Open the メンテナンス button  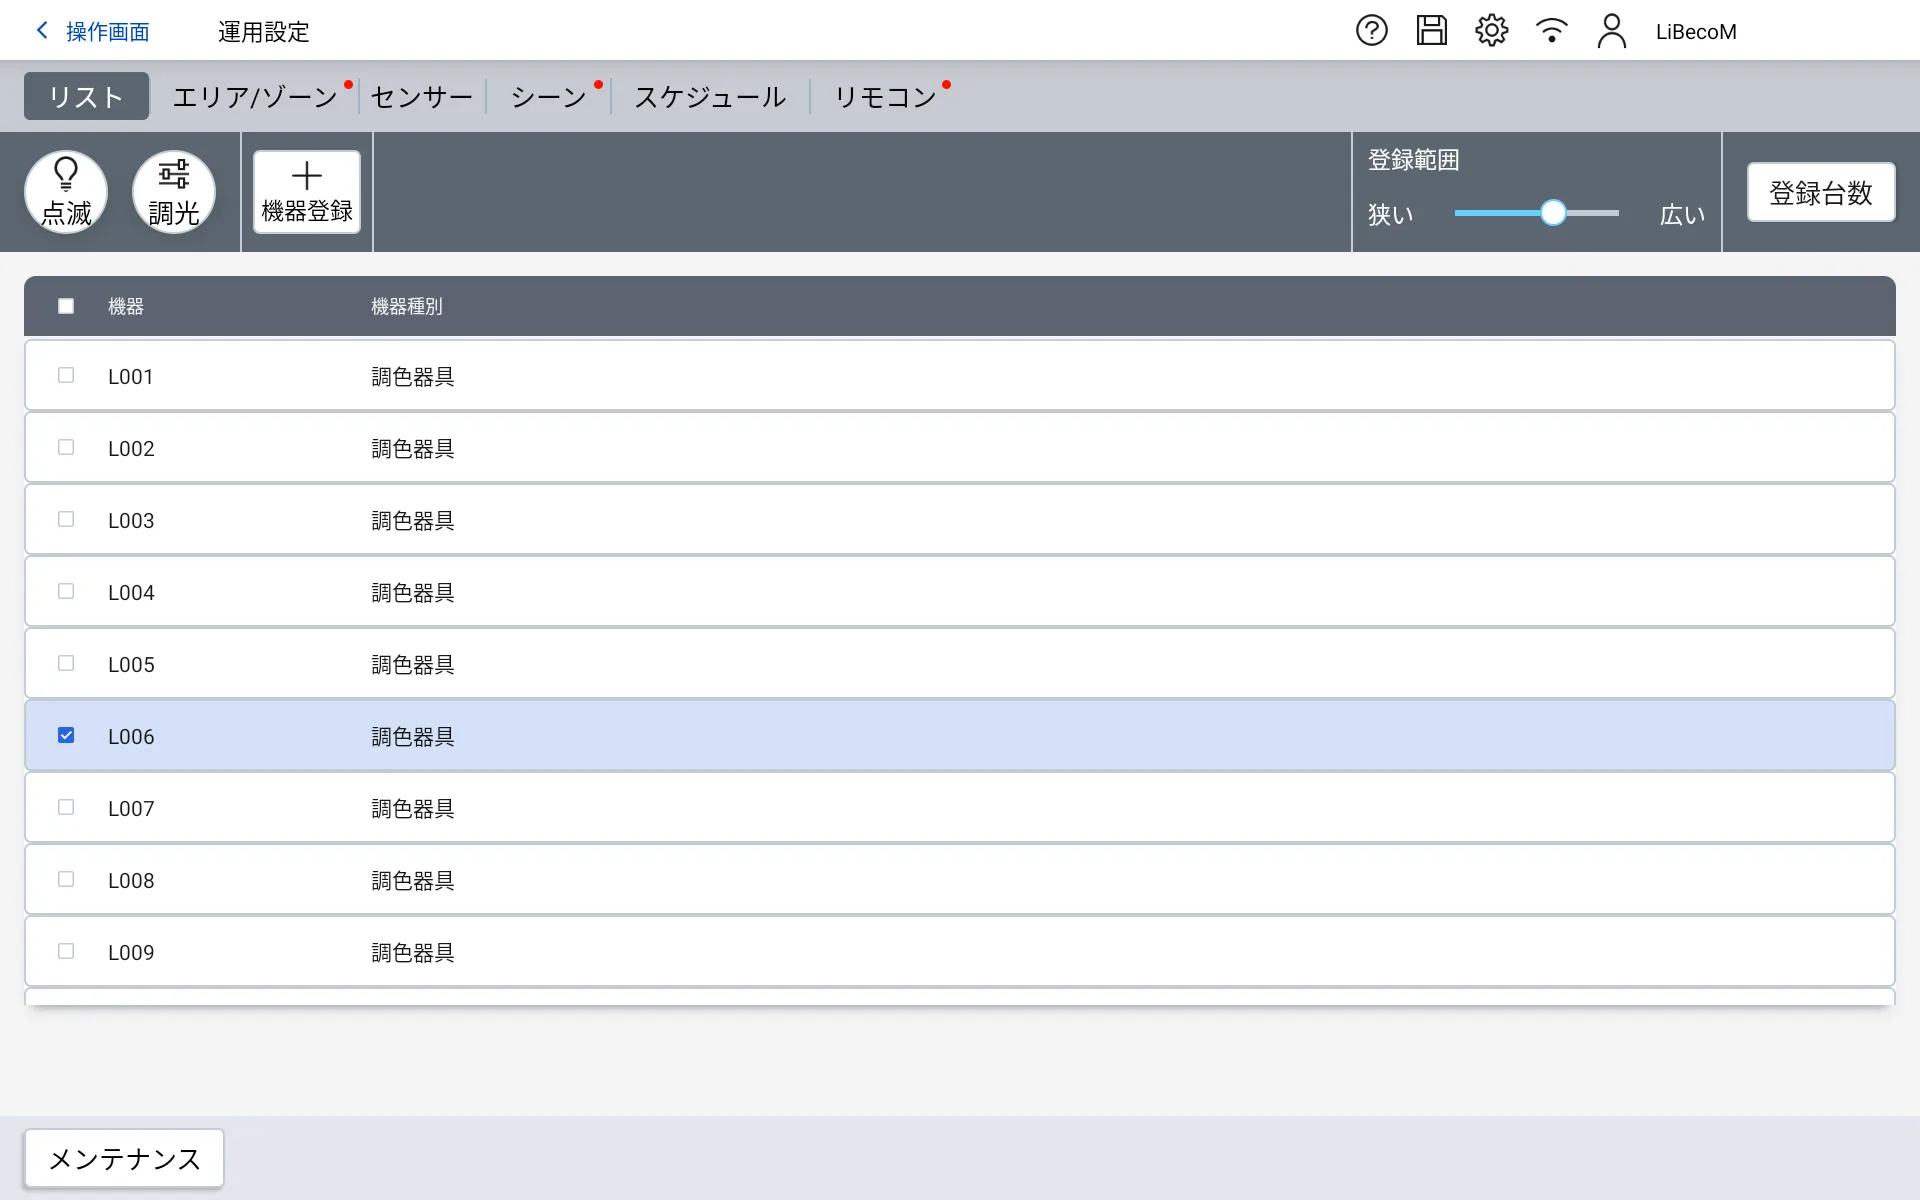(x=124, y=1158)
